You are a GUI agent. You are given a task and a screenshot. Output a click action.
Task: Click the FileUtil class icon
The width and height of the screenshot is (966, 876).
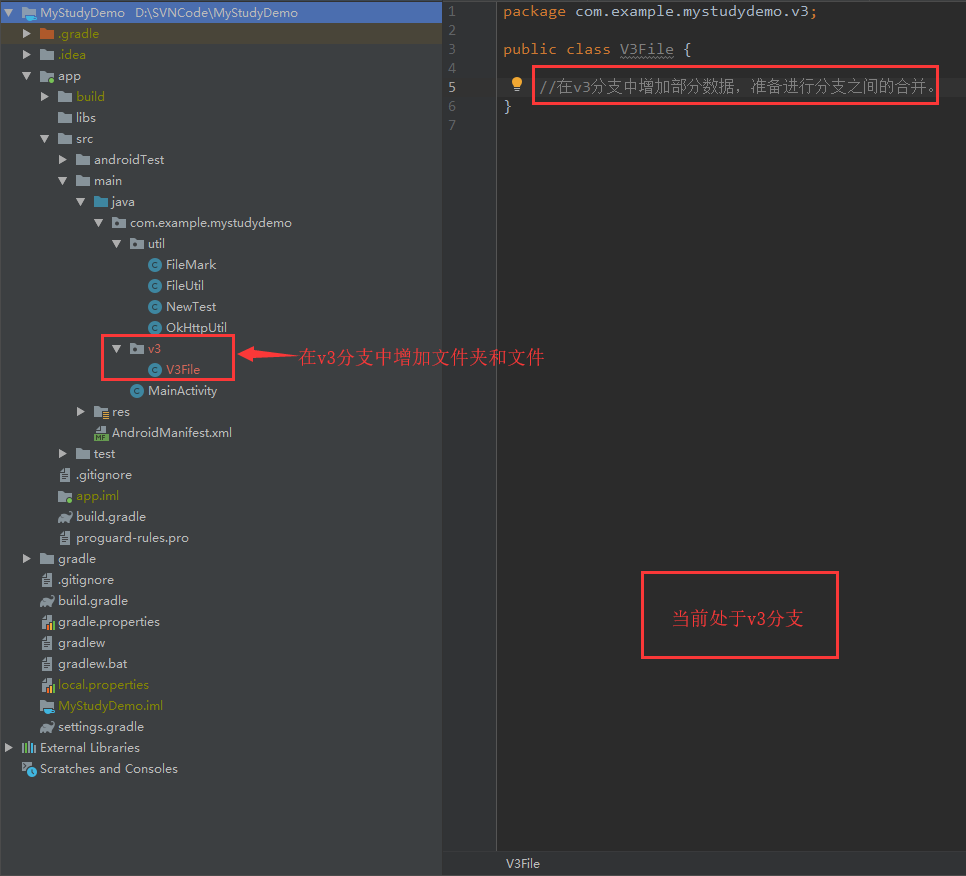pyautogui.click(x=155, y=286)
